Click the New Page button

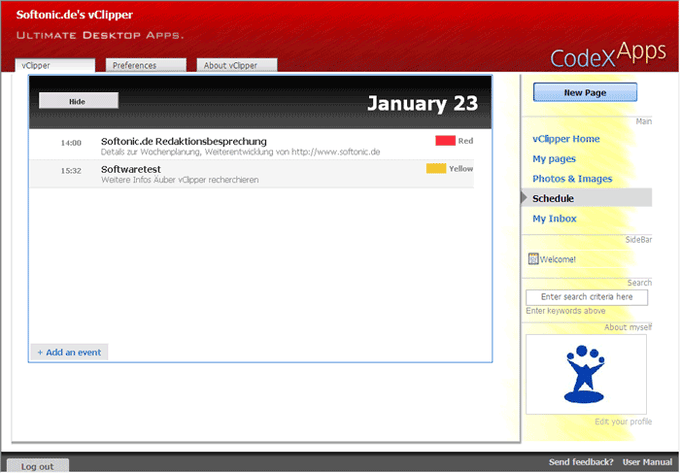(585, 92)
